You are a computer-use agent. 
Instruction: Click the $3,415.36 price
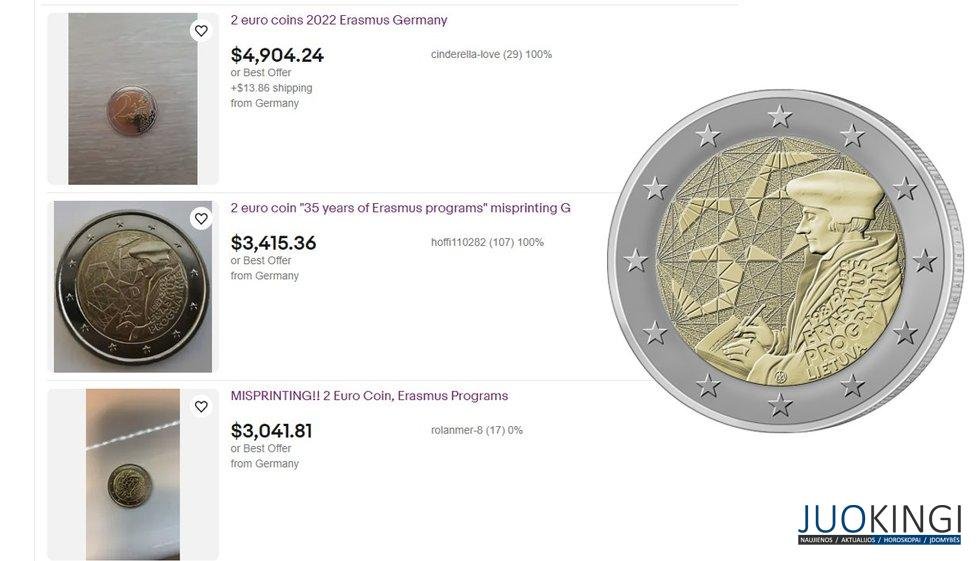point(273,243)
